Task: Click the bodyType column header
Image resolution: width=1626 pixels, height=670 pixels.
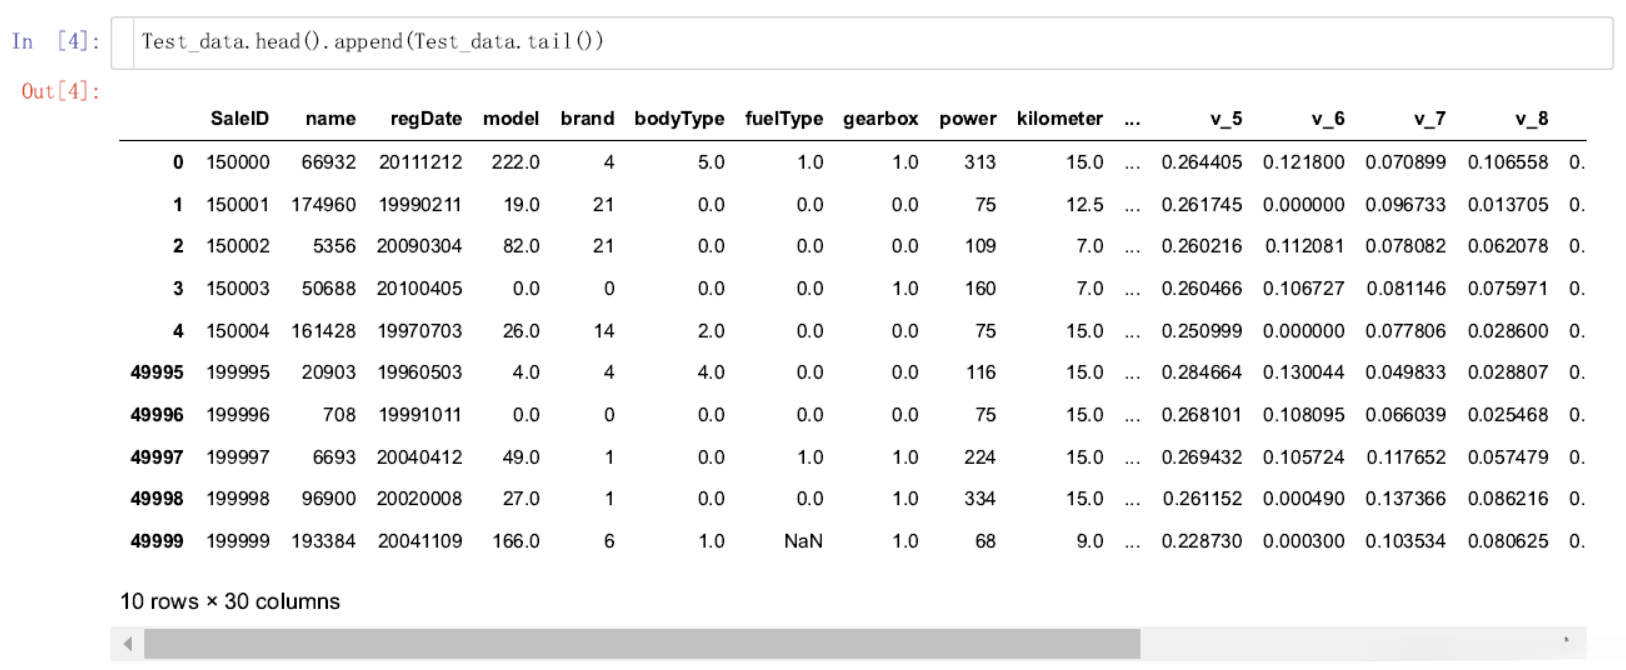Action: tap(679, 119)
